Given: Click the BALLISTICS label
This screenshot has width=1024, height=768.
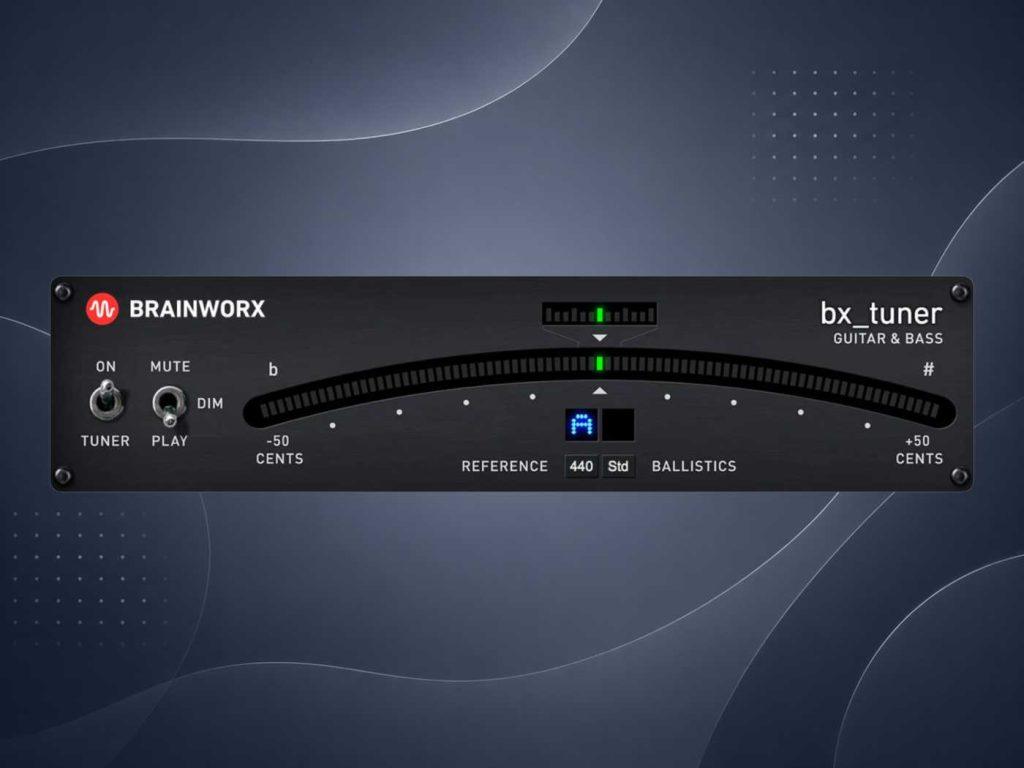Looking at the screenshot, I should [694, 466].
